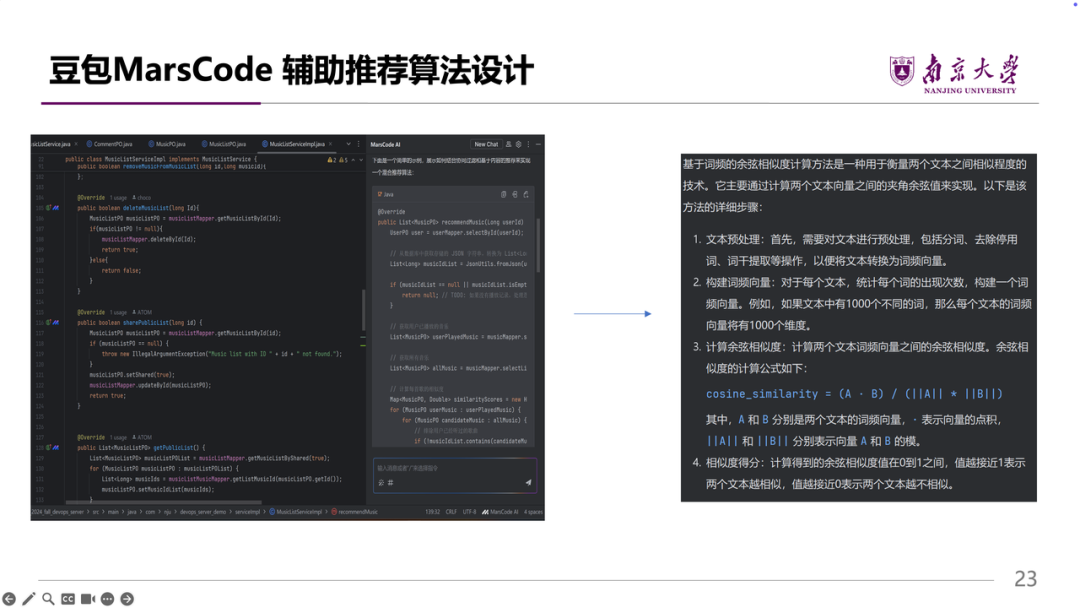Click the context add icon in chat input
The height and width of the screenshot is (608, 1080).
(381, 483)
